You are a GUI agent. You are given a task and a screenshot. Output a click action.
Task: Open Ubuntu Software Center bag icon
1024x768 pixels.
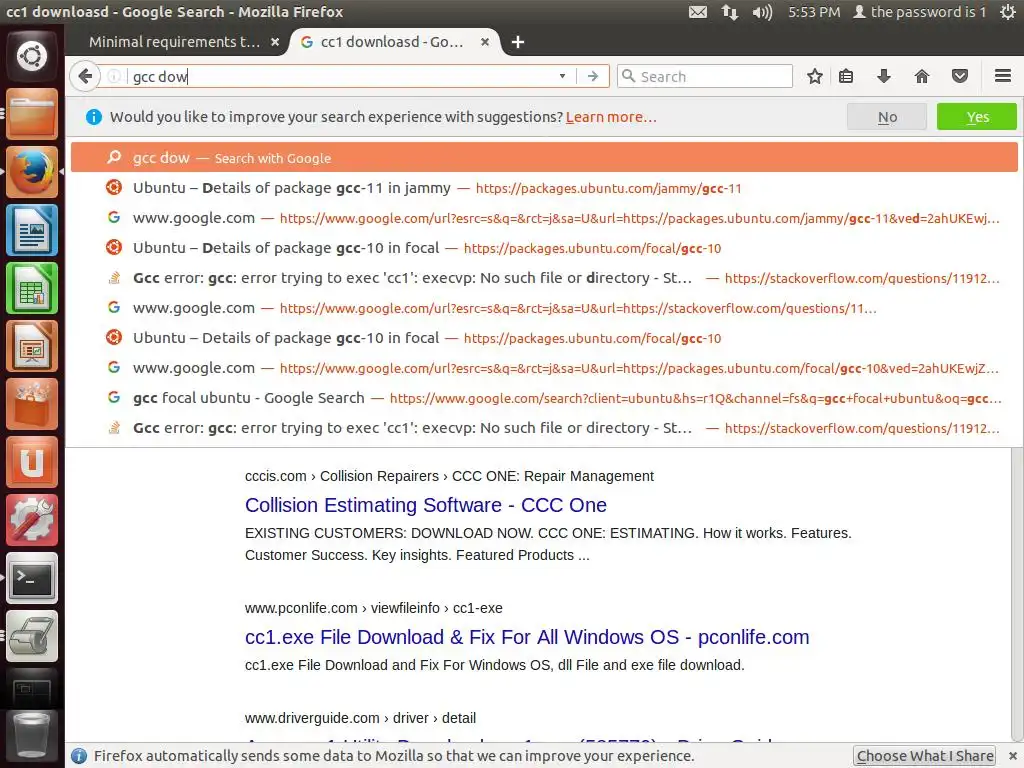pyautogui.click(x=32, y=404)
